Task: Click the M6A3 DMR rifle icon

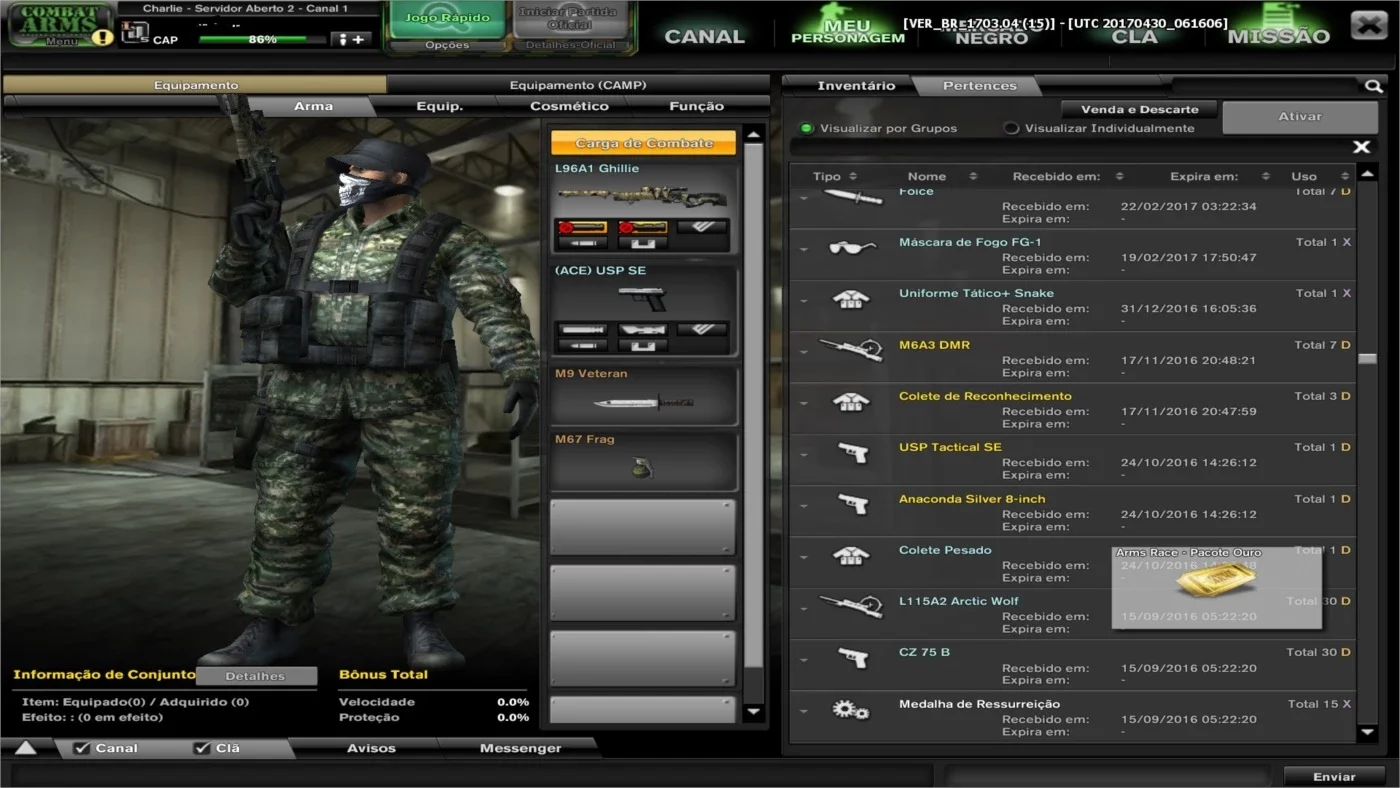Action: (x=851, y=349)
